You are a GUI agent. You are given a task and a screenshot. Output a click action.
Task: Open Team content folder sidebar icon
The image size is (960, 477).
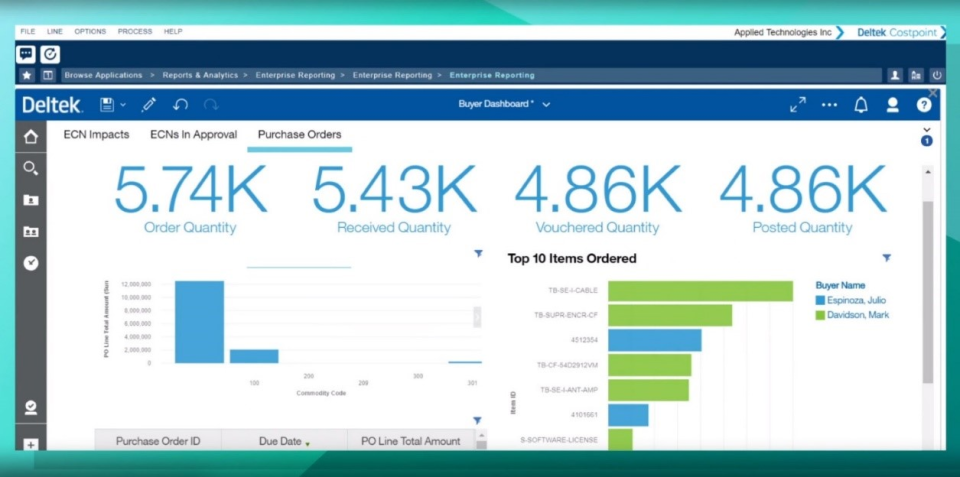pos(31,232)
